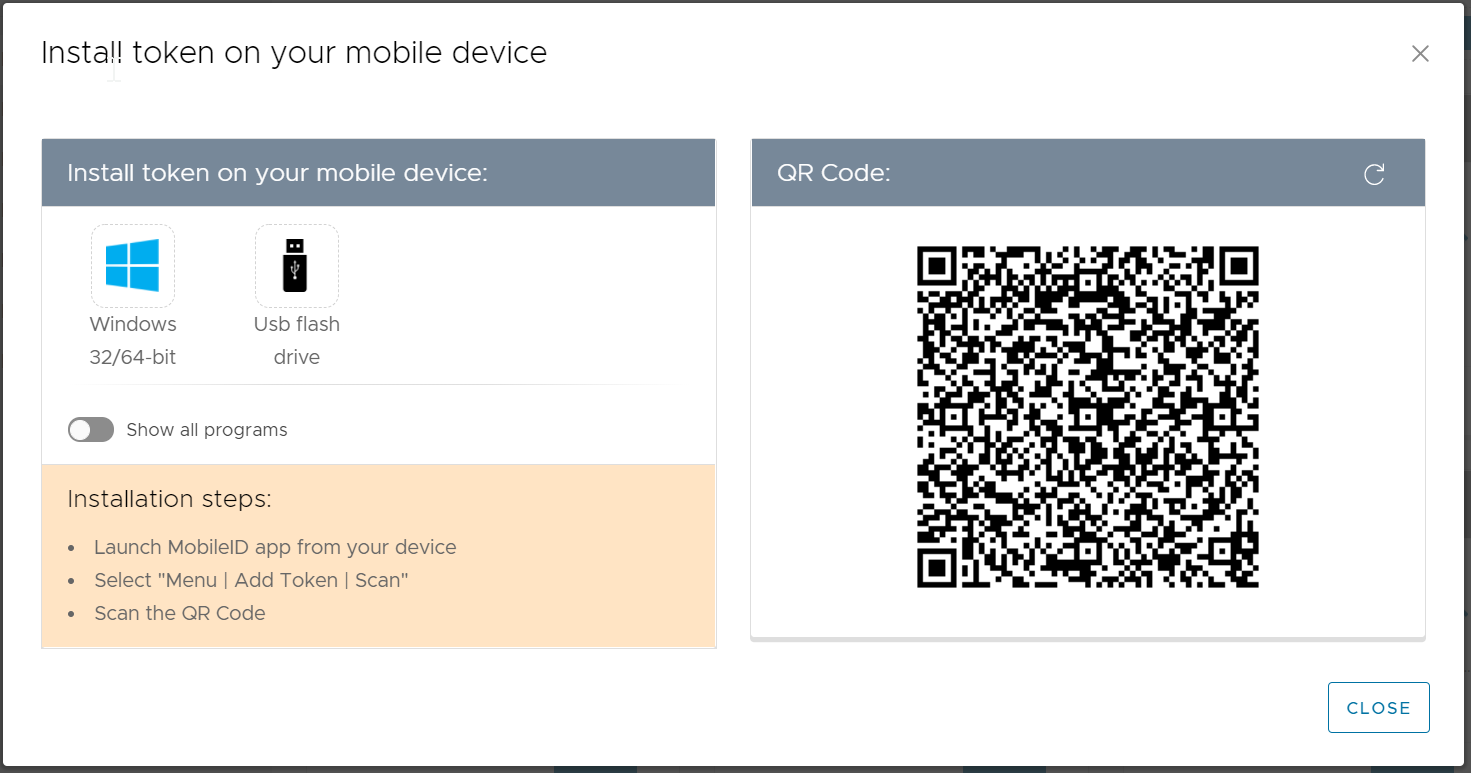This screenshot has width=1471, height=773.
Task: Click the "Menu | Add Token | Scan" step
Action: 251,580
